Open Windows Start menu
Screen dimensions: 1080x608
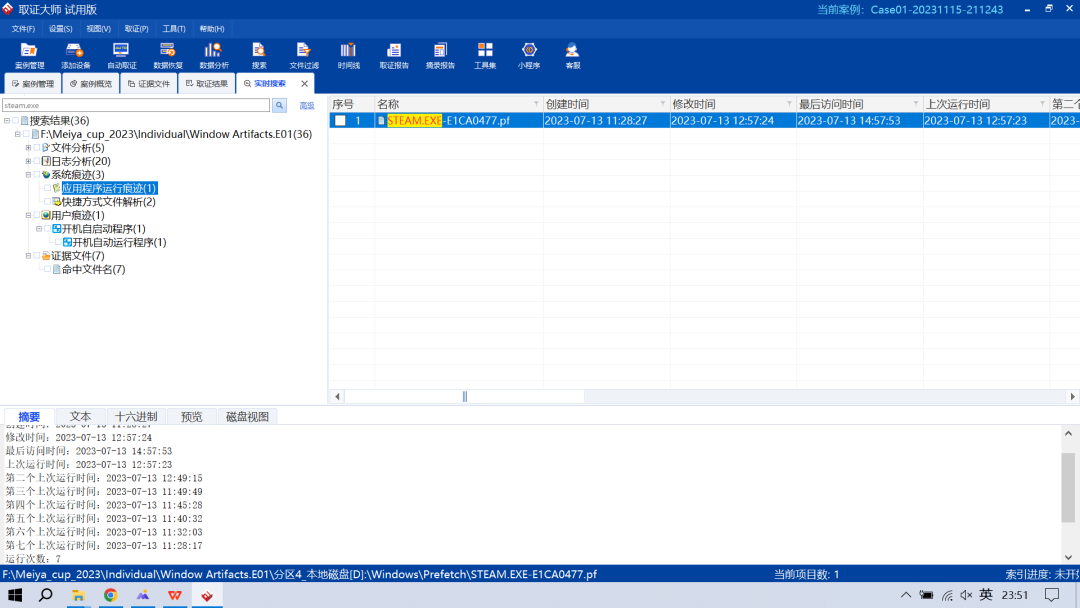(14, 596)
